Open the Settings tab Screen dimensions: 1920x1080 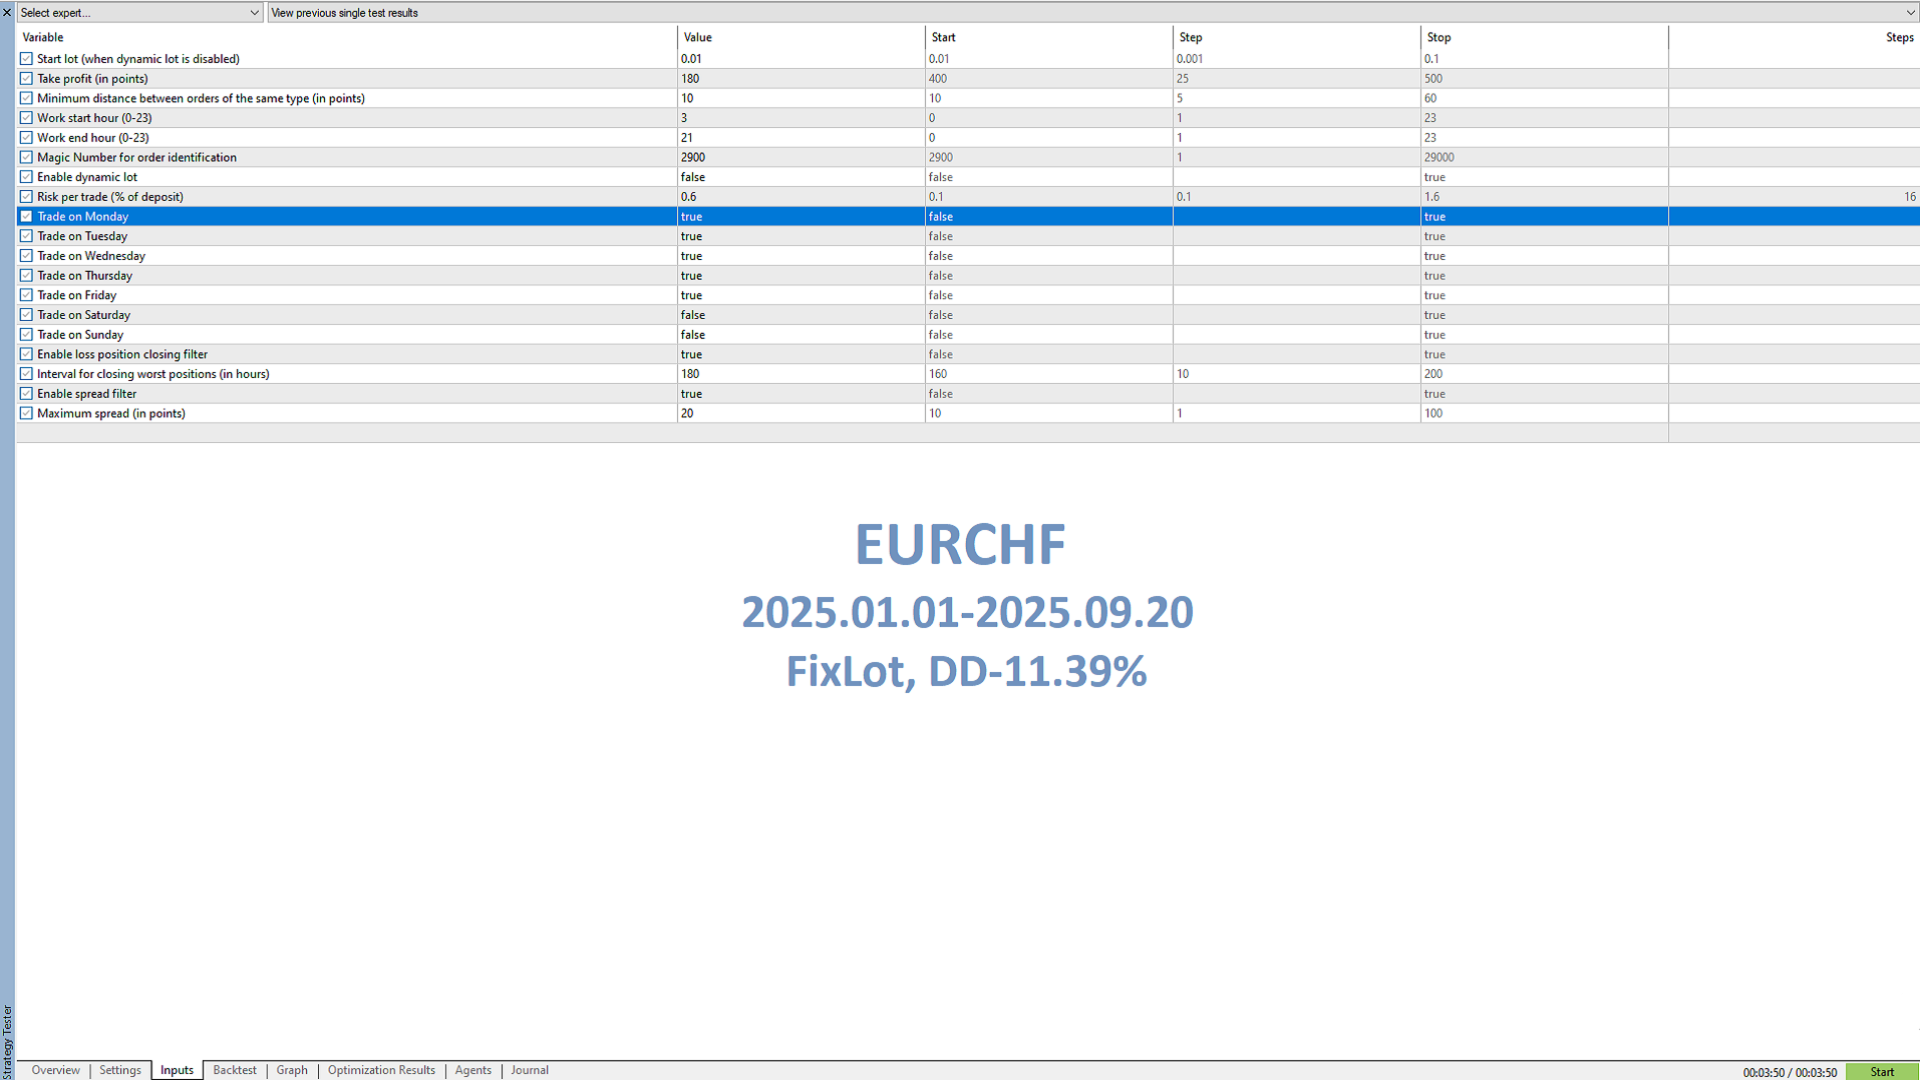120,1070
